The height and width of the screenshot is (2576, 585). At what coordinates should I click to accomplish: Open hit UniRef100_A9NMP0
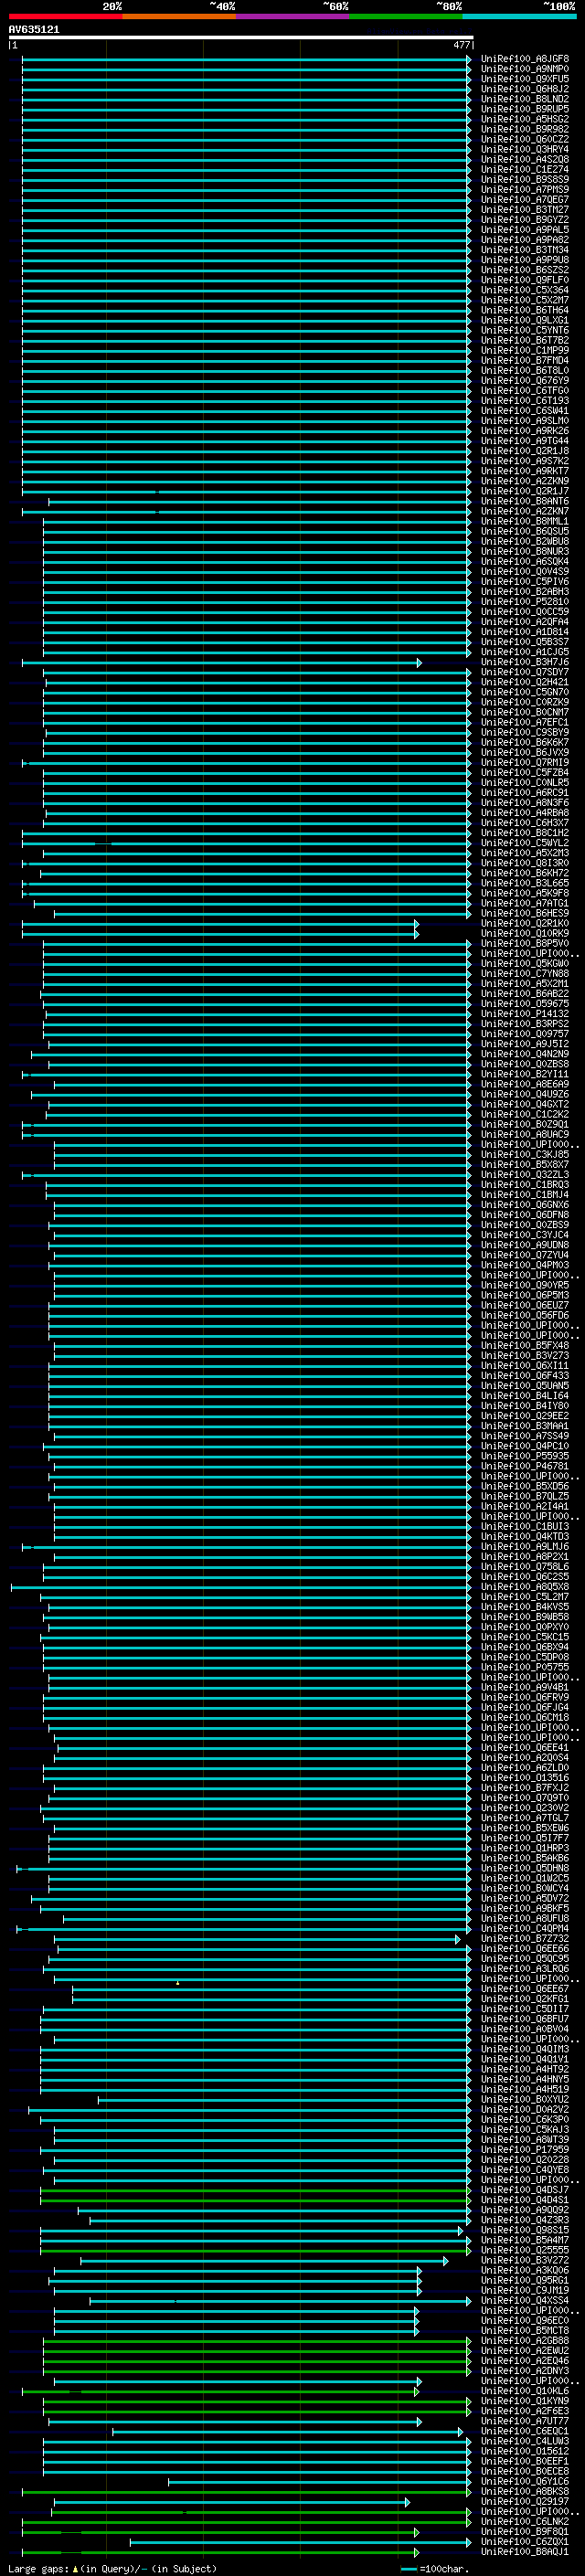coord(525,69)
